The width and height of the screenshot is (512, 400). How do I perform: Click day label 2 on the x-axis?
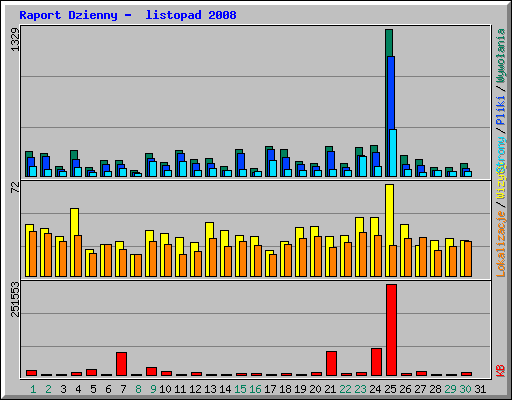pos(48,389)
